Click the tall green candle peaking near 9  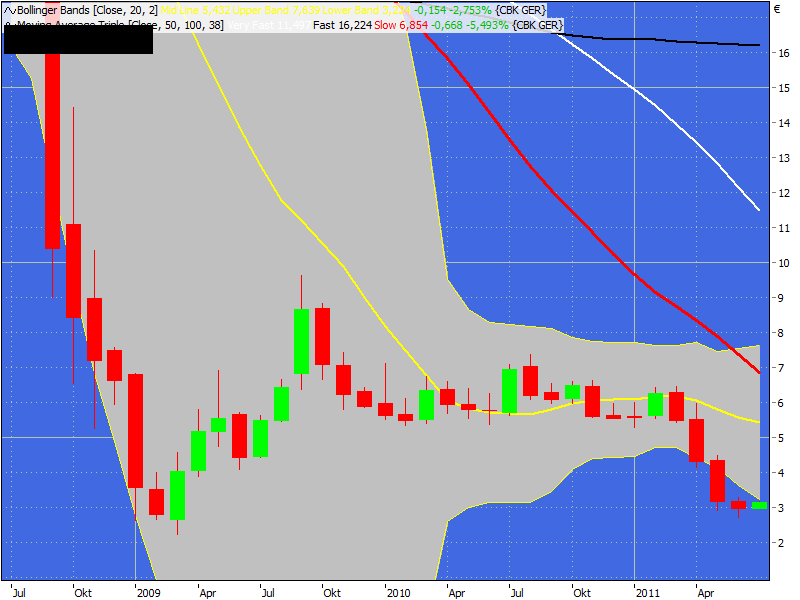(302, 341)
